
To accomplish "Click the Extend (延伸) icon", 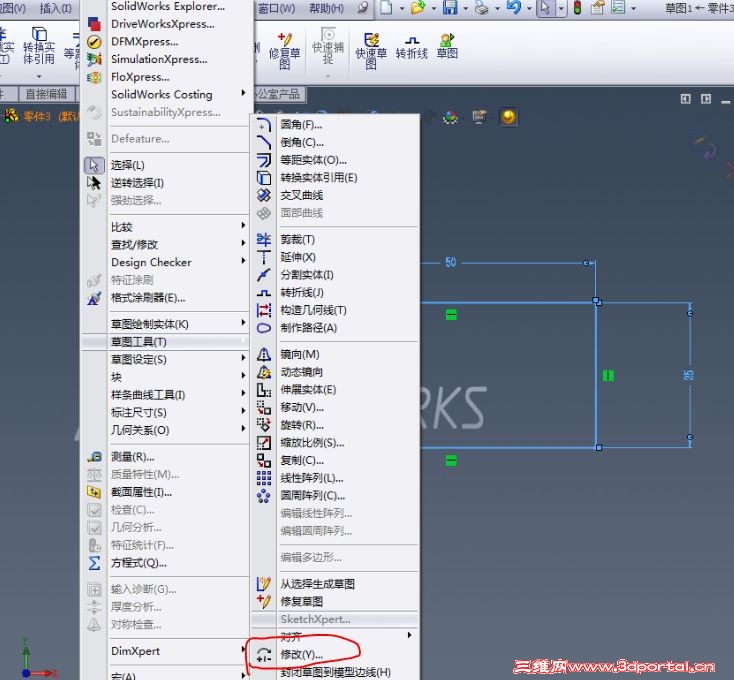I will 264,257.
